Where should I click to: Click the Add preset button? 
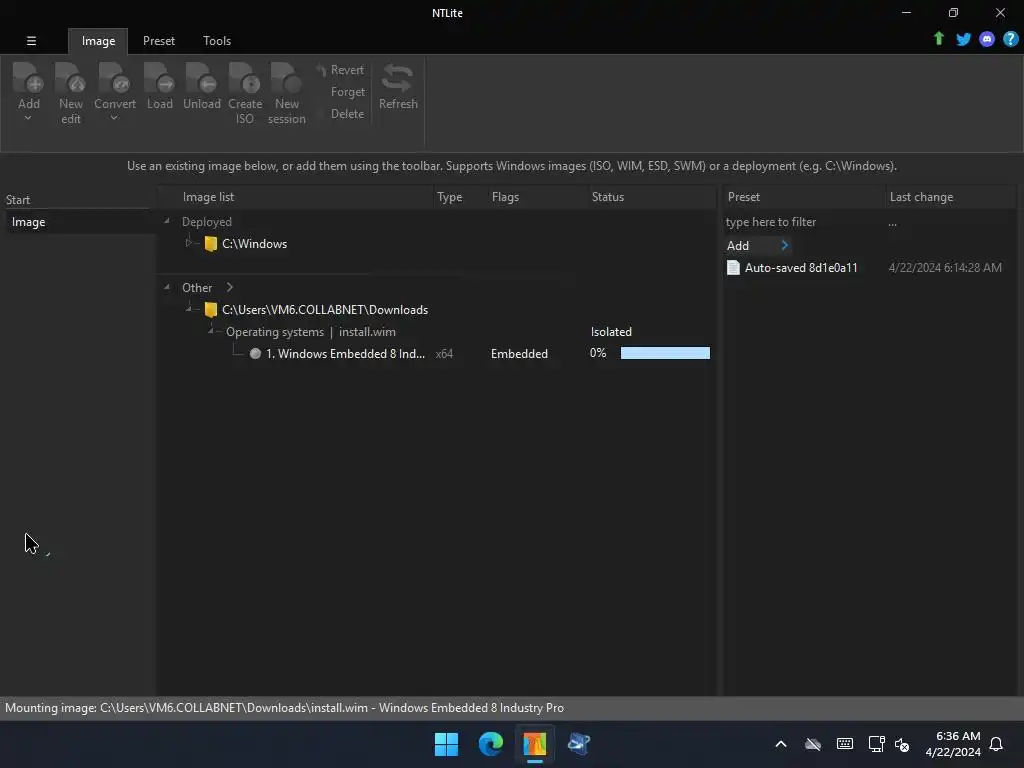[x=737, y=246]
